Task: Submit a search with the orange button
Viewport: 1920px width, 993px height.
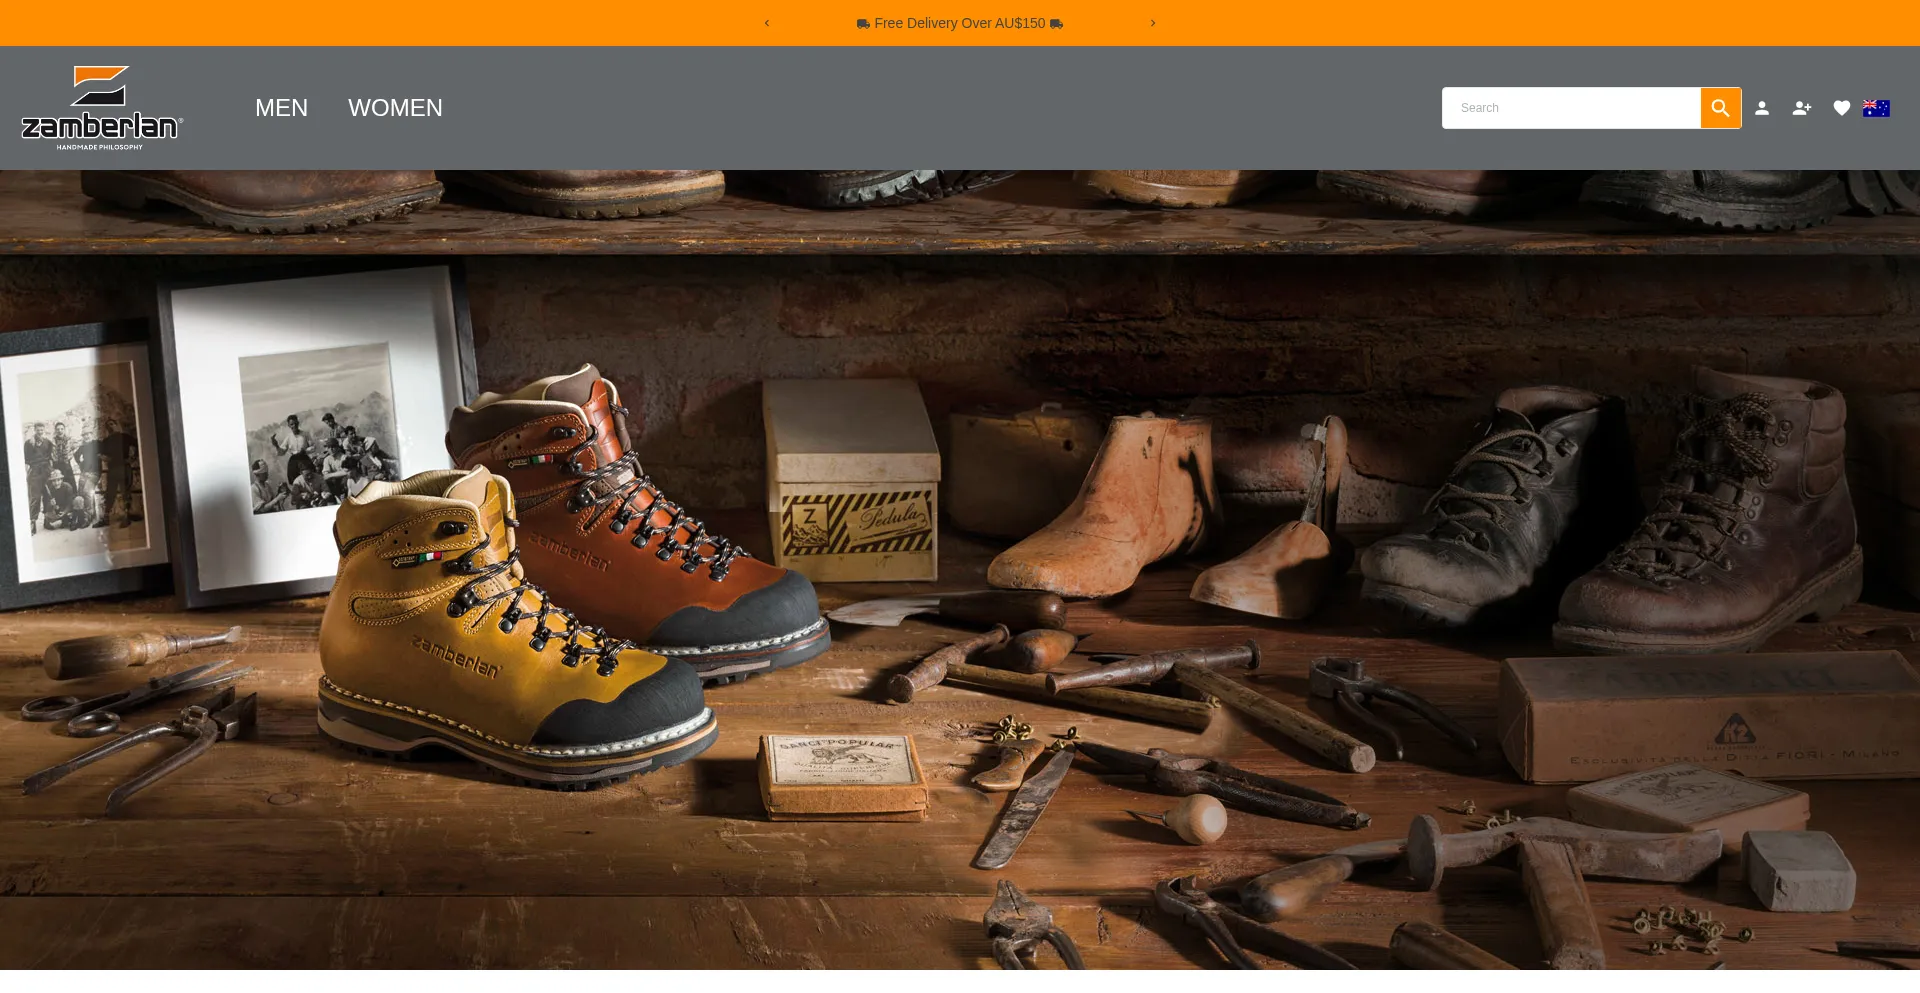Action: (1720, 107)
